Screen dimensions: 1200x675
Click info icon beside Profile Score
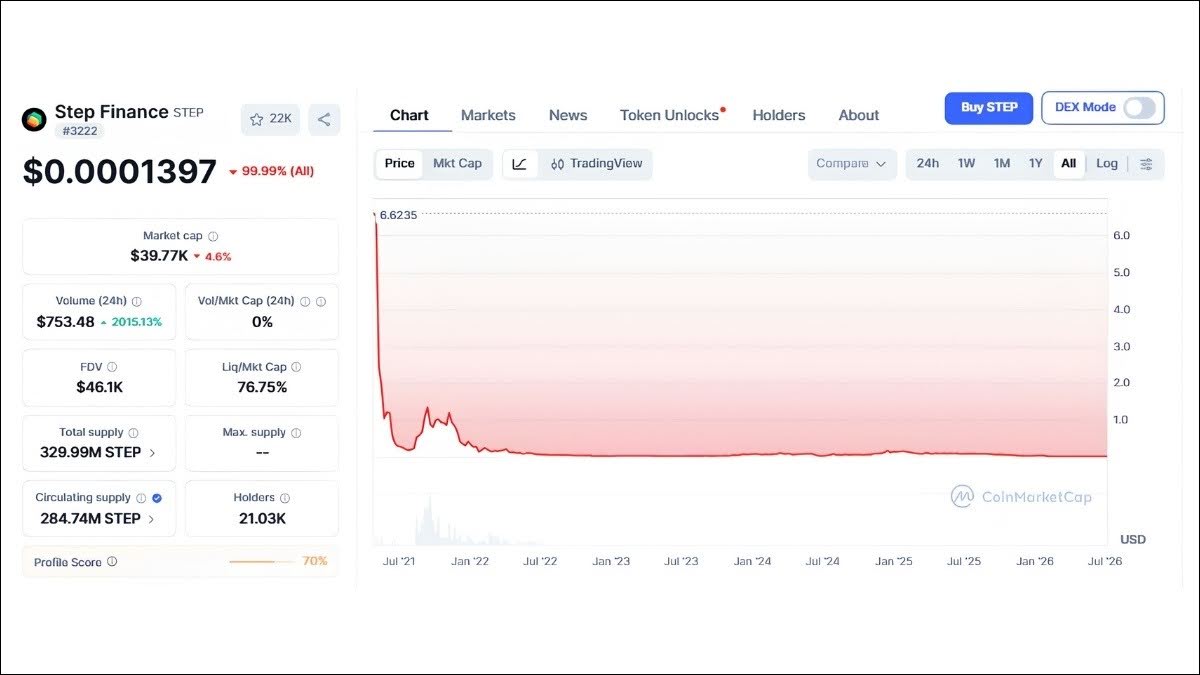112,562
